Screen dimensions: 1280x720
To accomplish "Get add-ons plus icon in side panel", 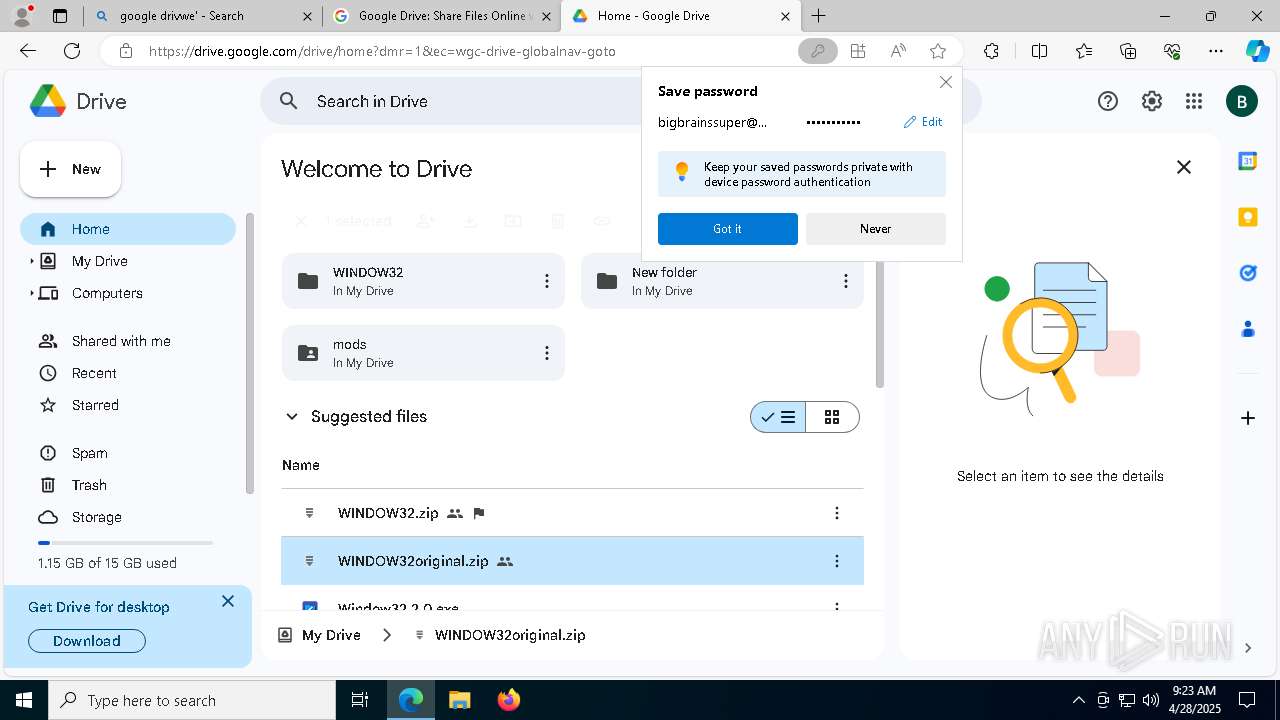I will pyautogui.click(x=1248, y=418).
